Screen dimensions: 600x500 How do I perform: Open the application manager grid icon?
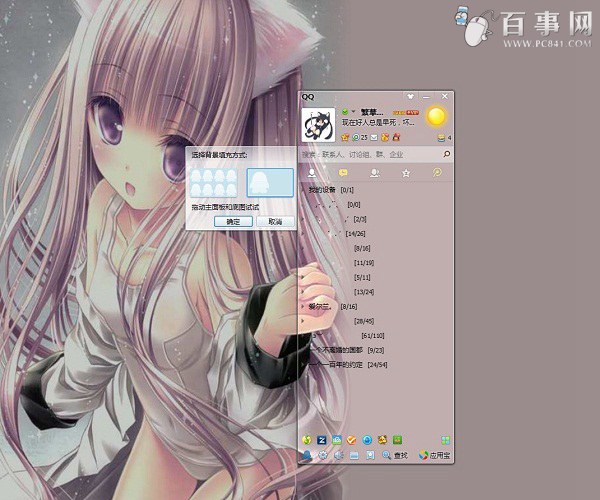pyautogui.click(x=445, y=440)
